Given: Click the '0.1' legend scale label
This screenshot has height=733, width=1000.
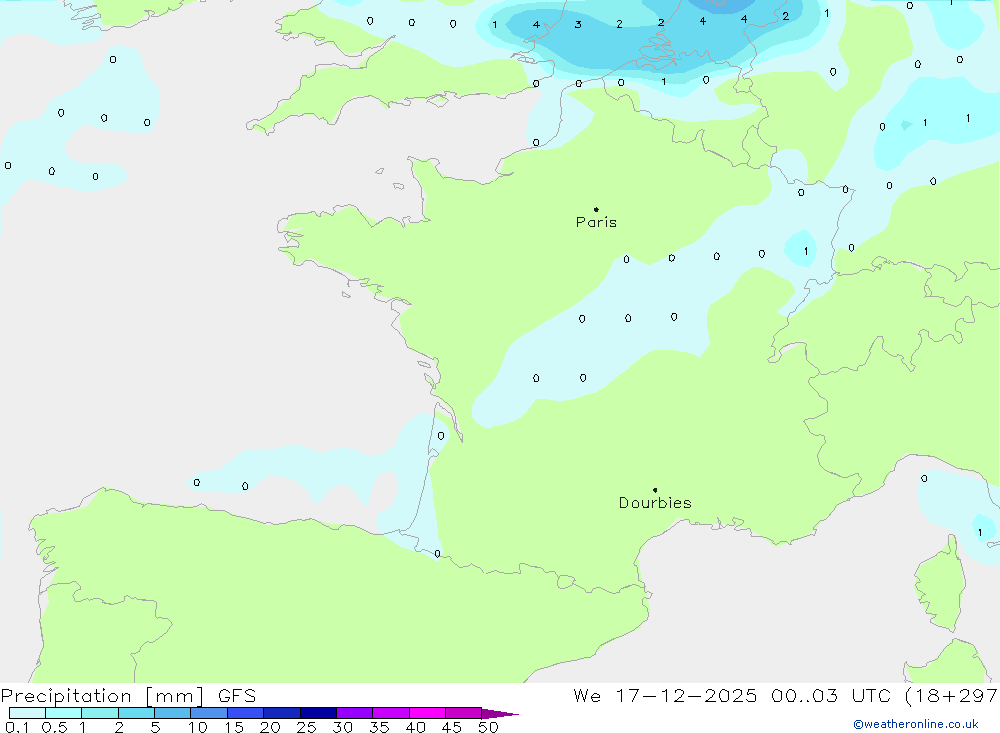Looking at the screenshot, I should pos(17,727).
